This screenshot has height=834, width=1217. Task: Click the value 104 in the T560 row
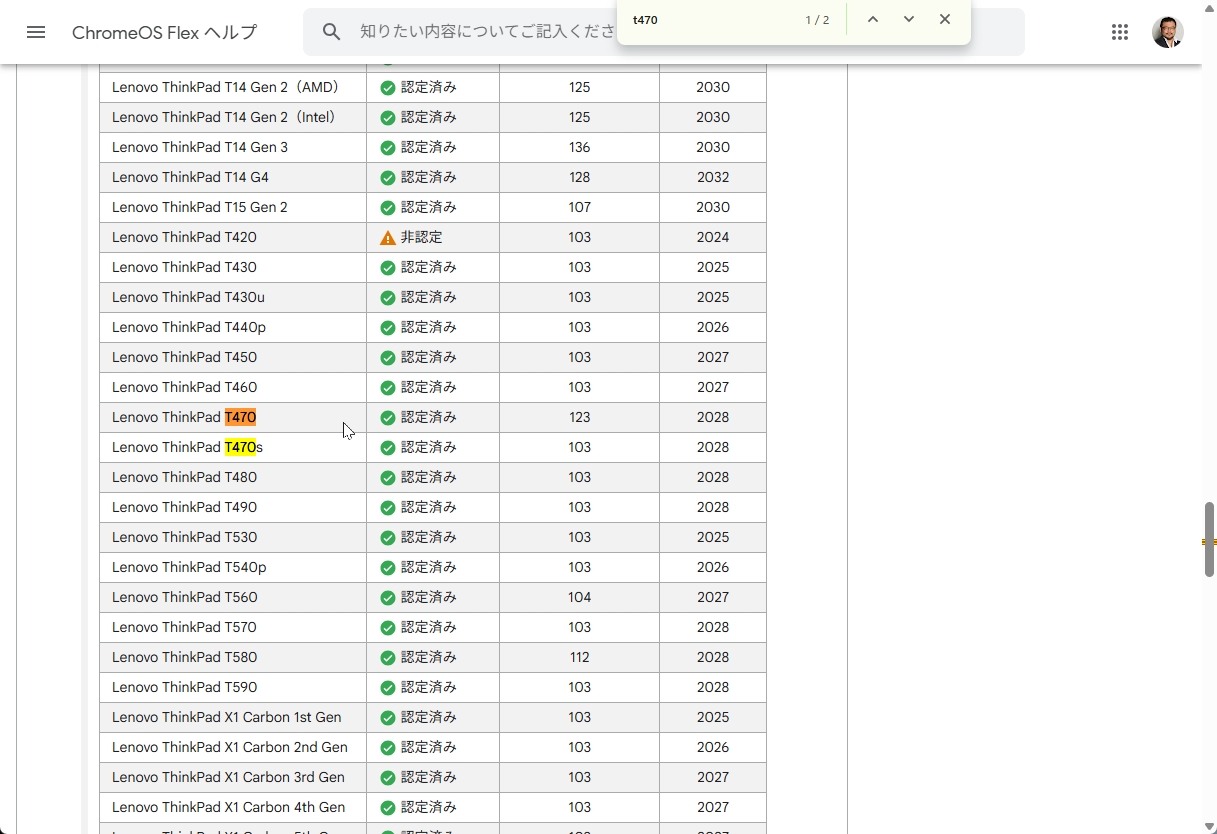[x=579, y=597]
